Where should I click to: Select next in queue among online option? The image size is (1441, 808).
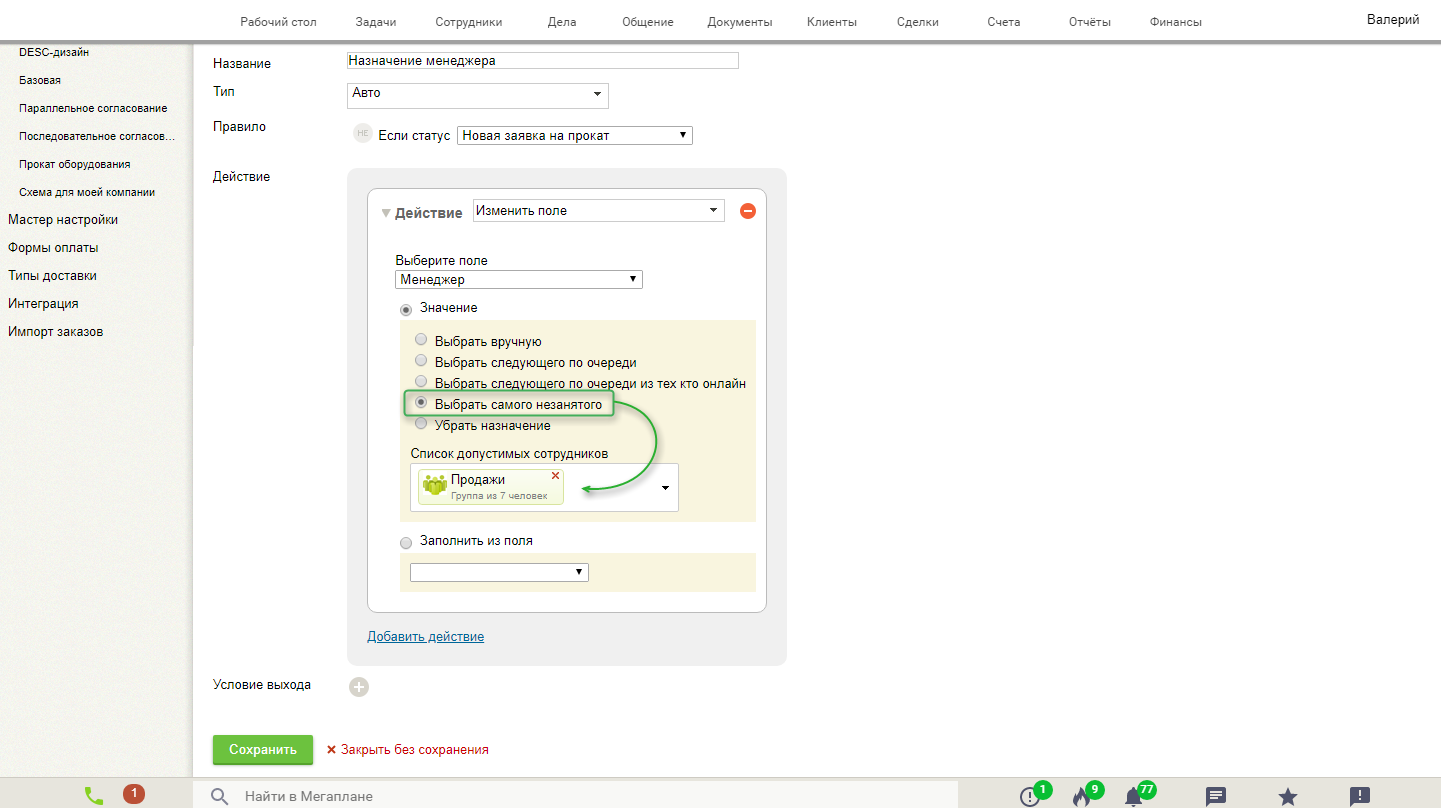(421, 382)
